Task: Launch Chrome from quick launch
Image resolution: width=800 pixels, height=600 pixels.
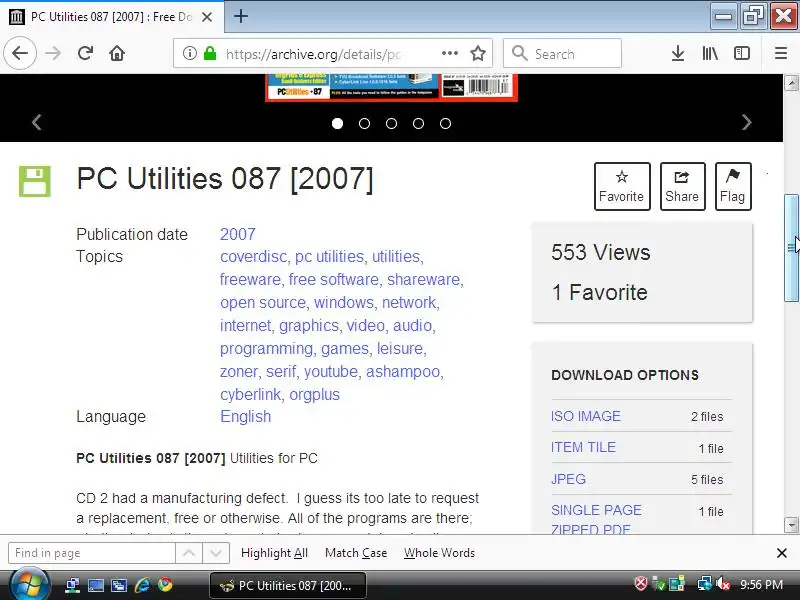Action: click(165, 585)
